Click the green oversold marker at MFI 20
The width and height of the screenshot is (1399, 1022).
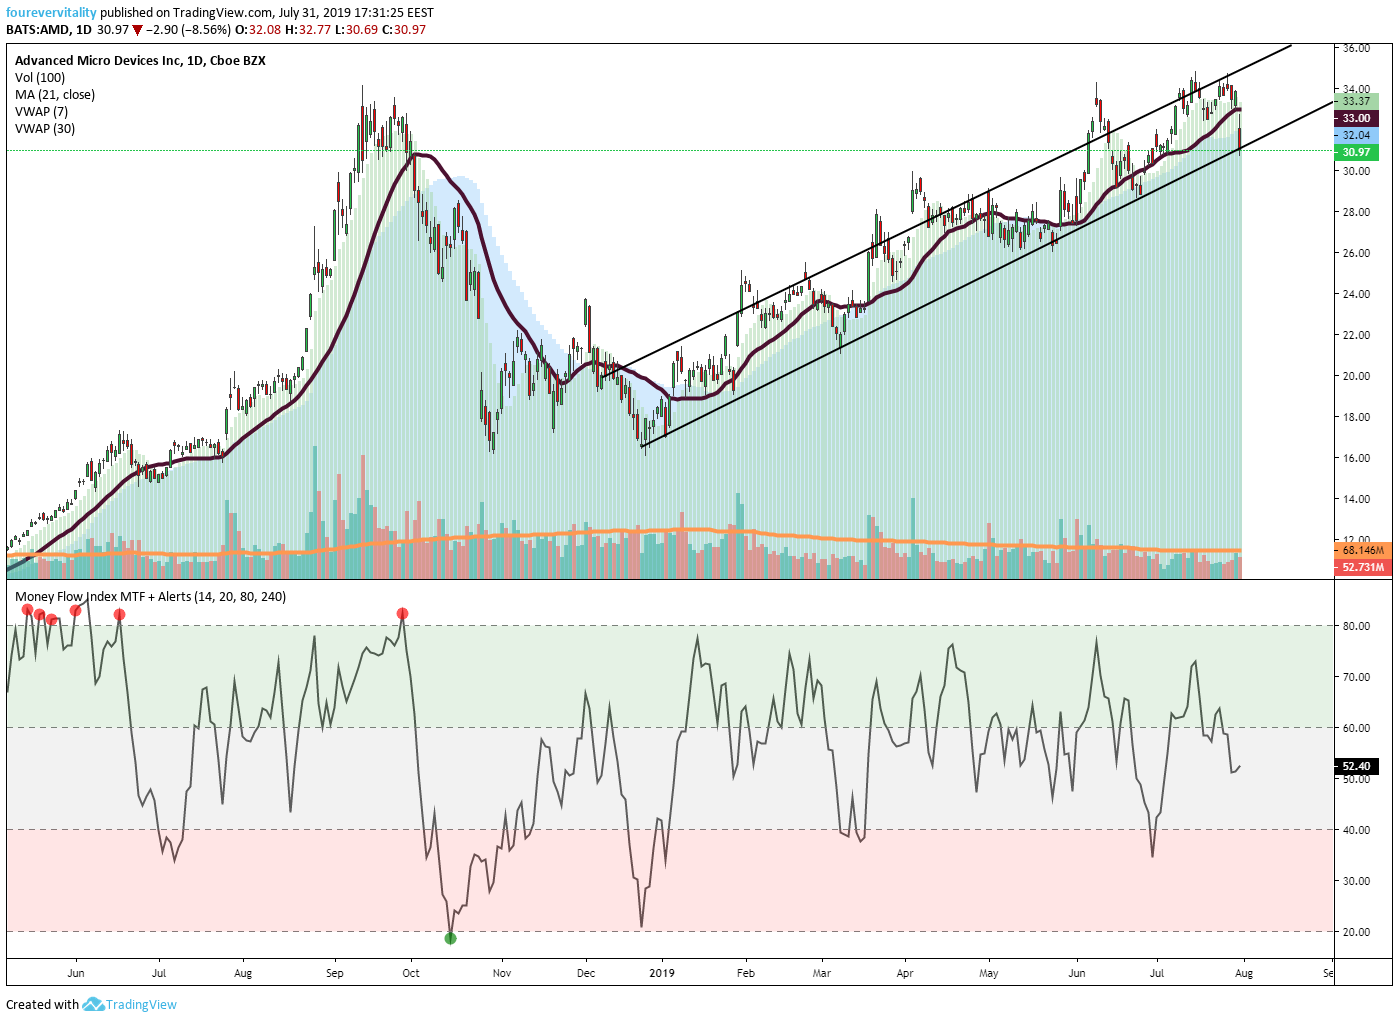(450, 938)
